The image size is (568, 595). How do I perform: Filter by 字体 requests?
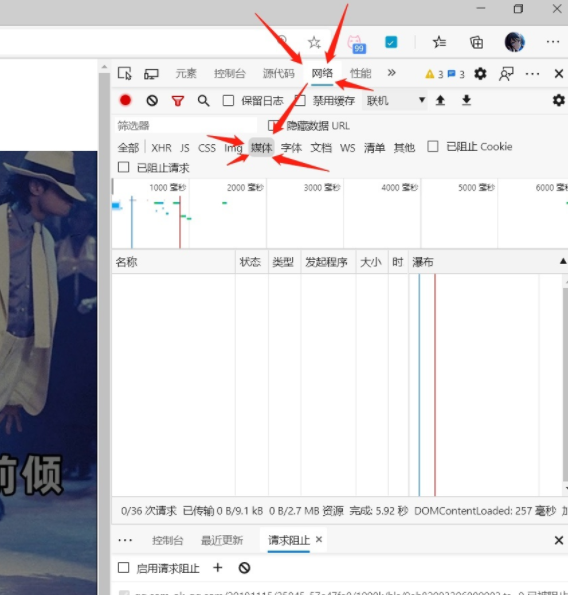coord(291,148)
